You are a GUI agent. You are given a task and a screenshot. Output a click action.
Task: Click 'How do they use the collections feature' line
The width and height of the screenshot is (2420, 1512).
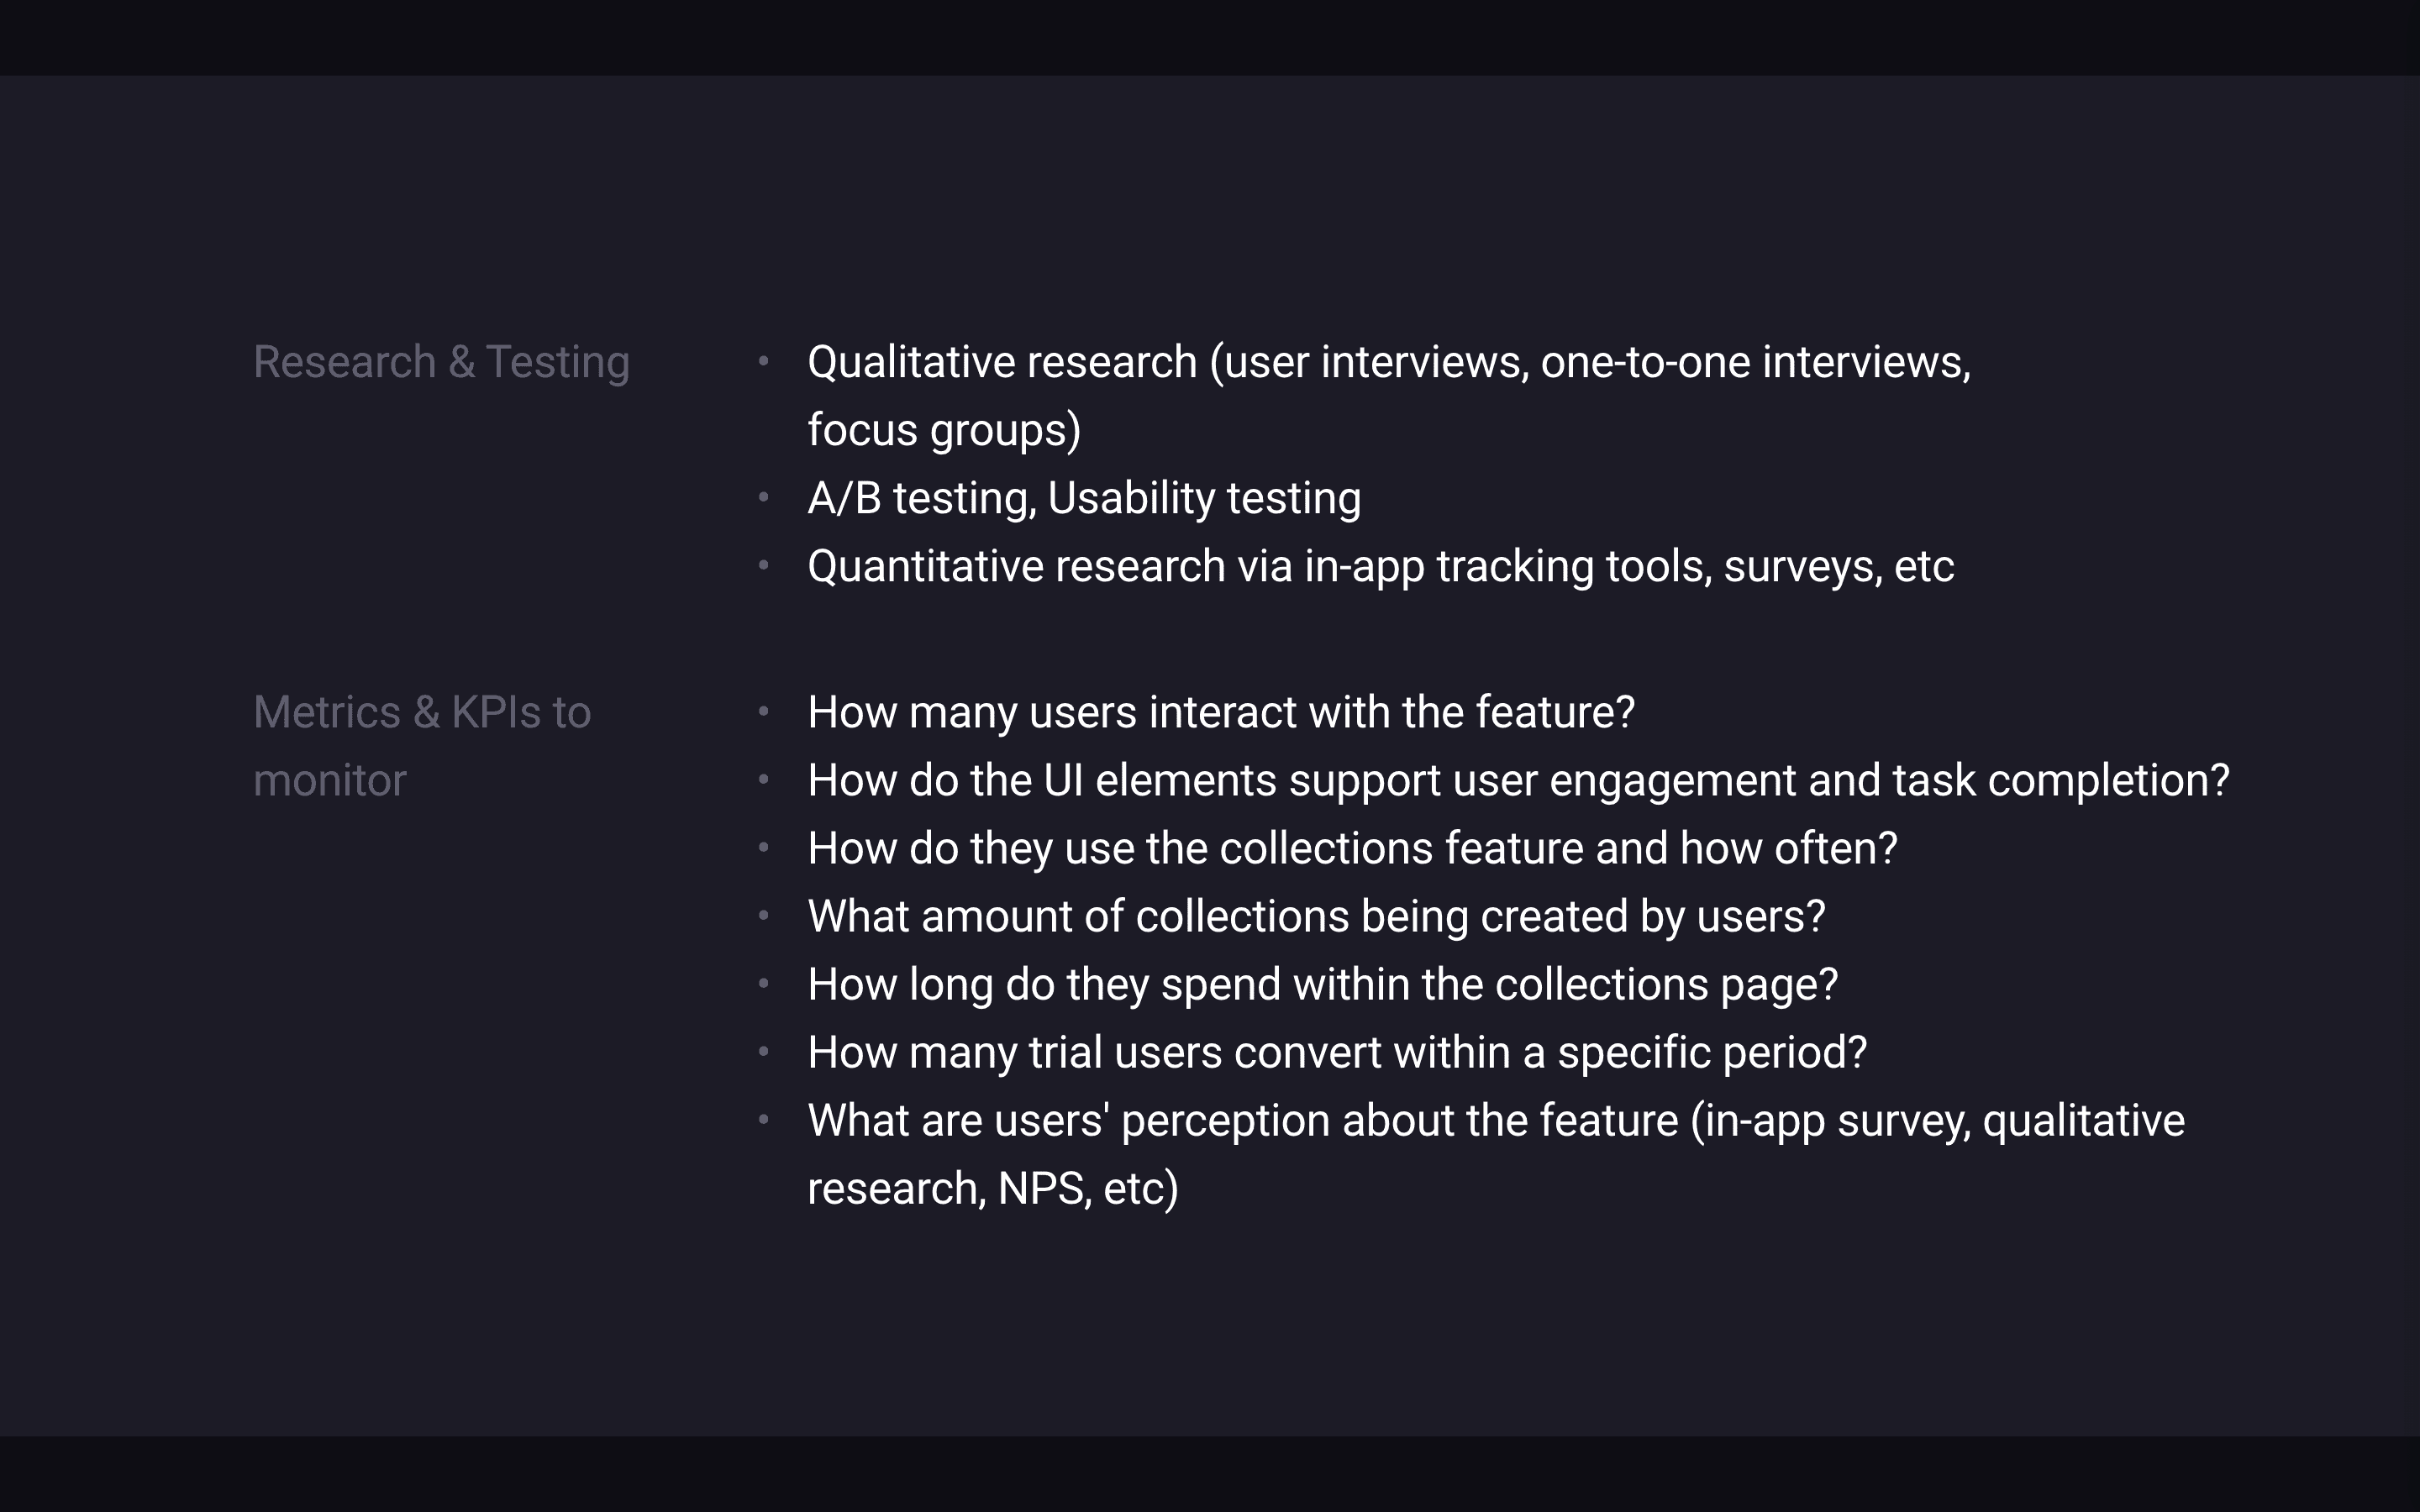coord(1351,848)
